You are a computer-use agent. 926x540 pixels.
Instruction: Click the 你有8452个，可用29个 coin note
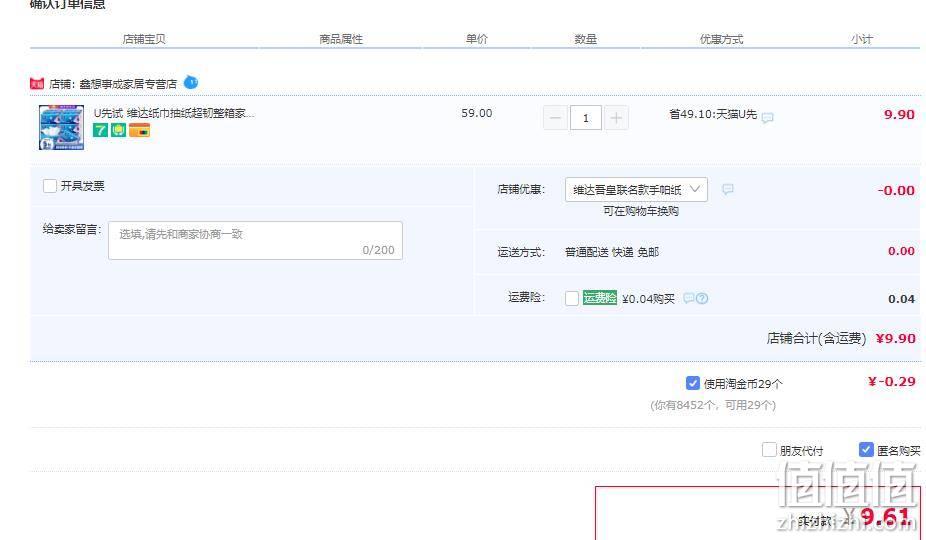pos(713,405)
